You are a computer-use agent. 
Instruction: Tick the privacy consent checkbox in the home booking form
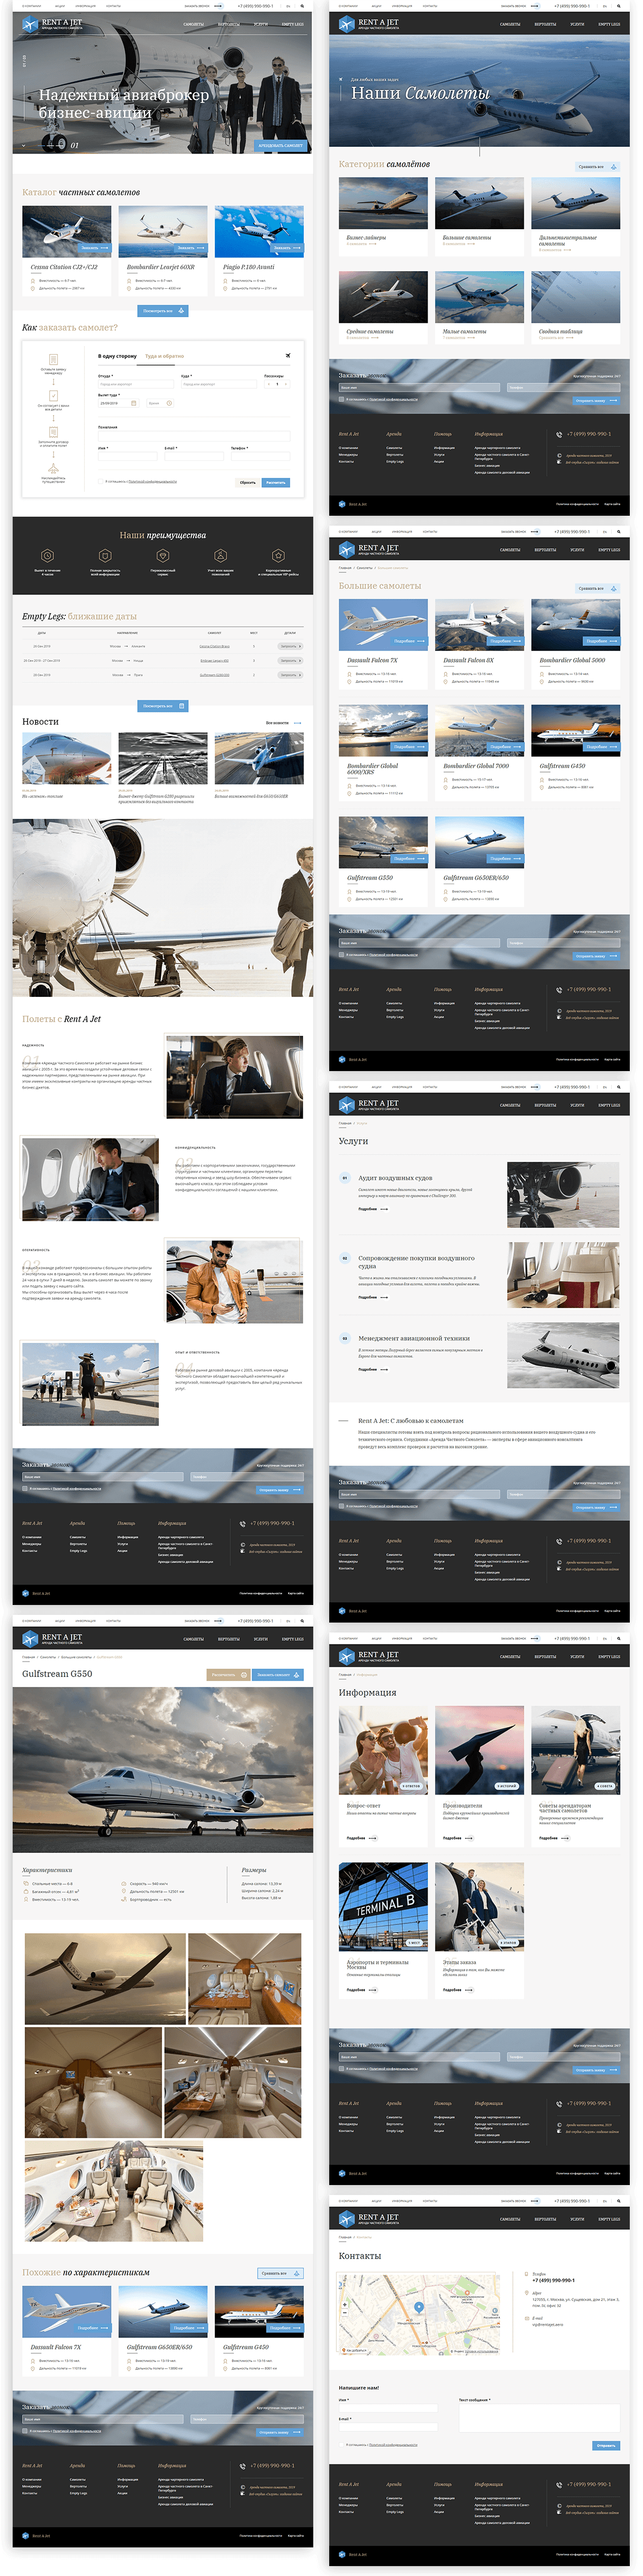click(100, 481)
